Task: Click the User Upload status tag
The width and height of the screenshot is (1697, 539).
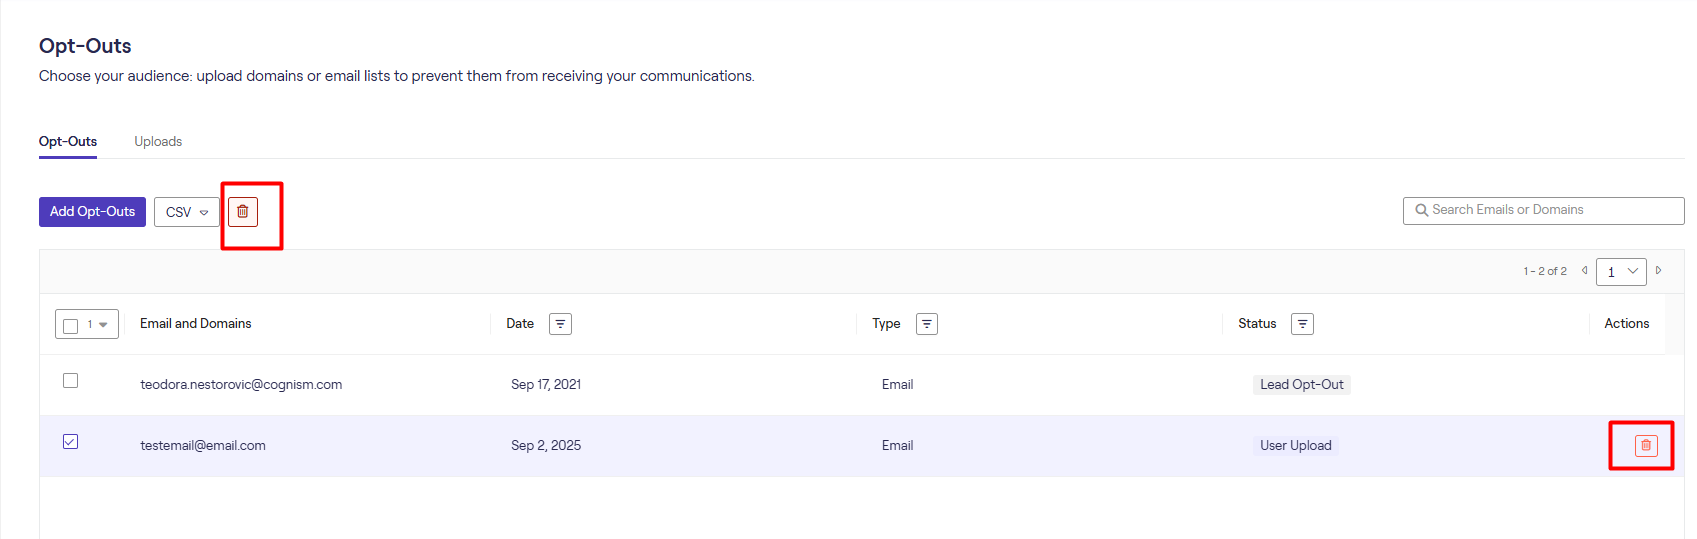Action: click(x=1295, y=446)
